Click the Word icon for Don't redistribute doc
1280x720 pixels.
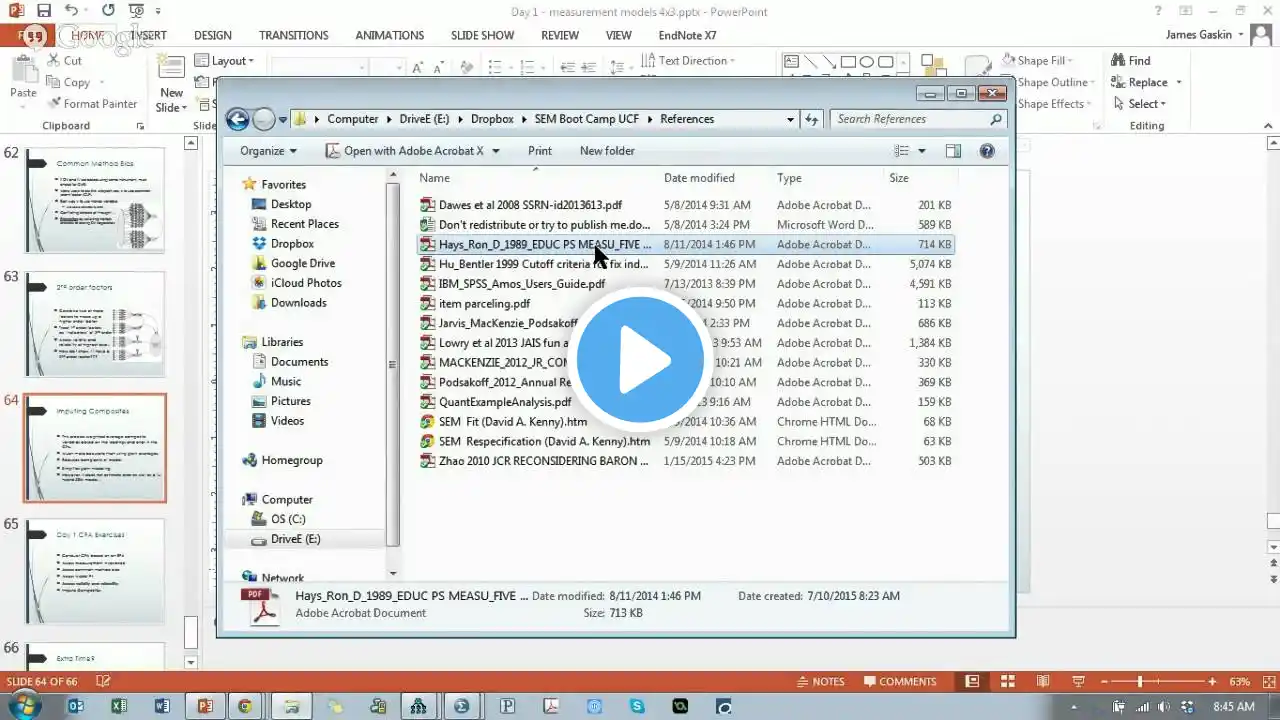[427, 225]
